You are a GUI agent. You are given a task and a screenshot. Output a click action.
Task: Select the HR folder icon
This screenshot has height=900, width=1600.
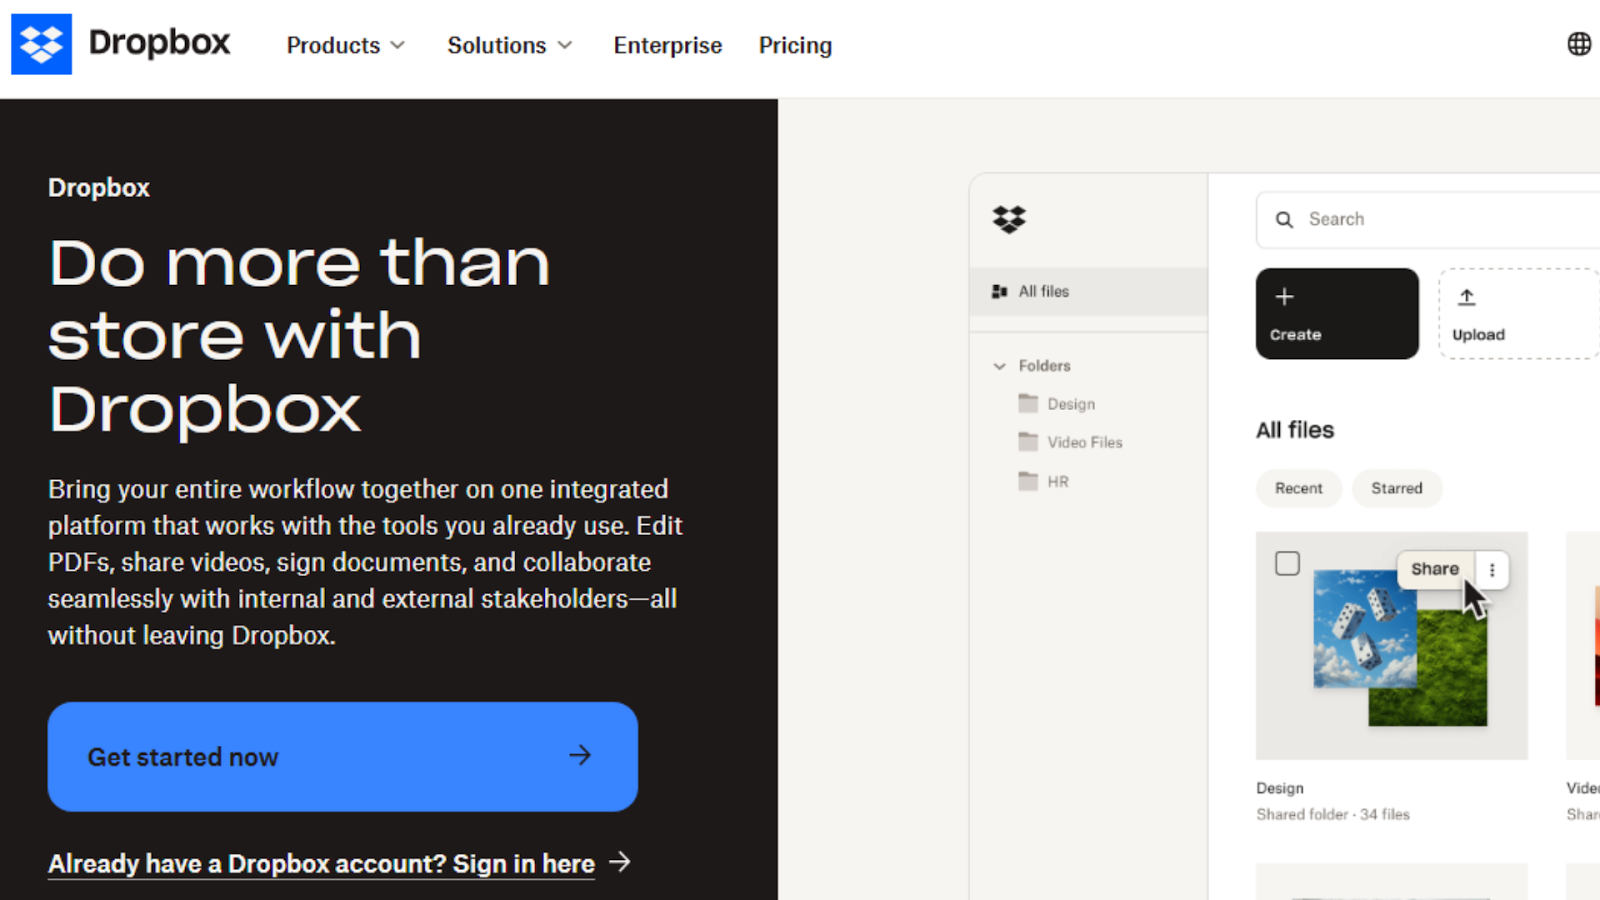[x=1029, y=481]
